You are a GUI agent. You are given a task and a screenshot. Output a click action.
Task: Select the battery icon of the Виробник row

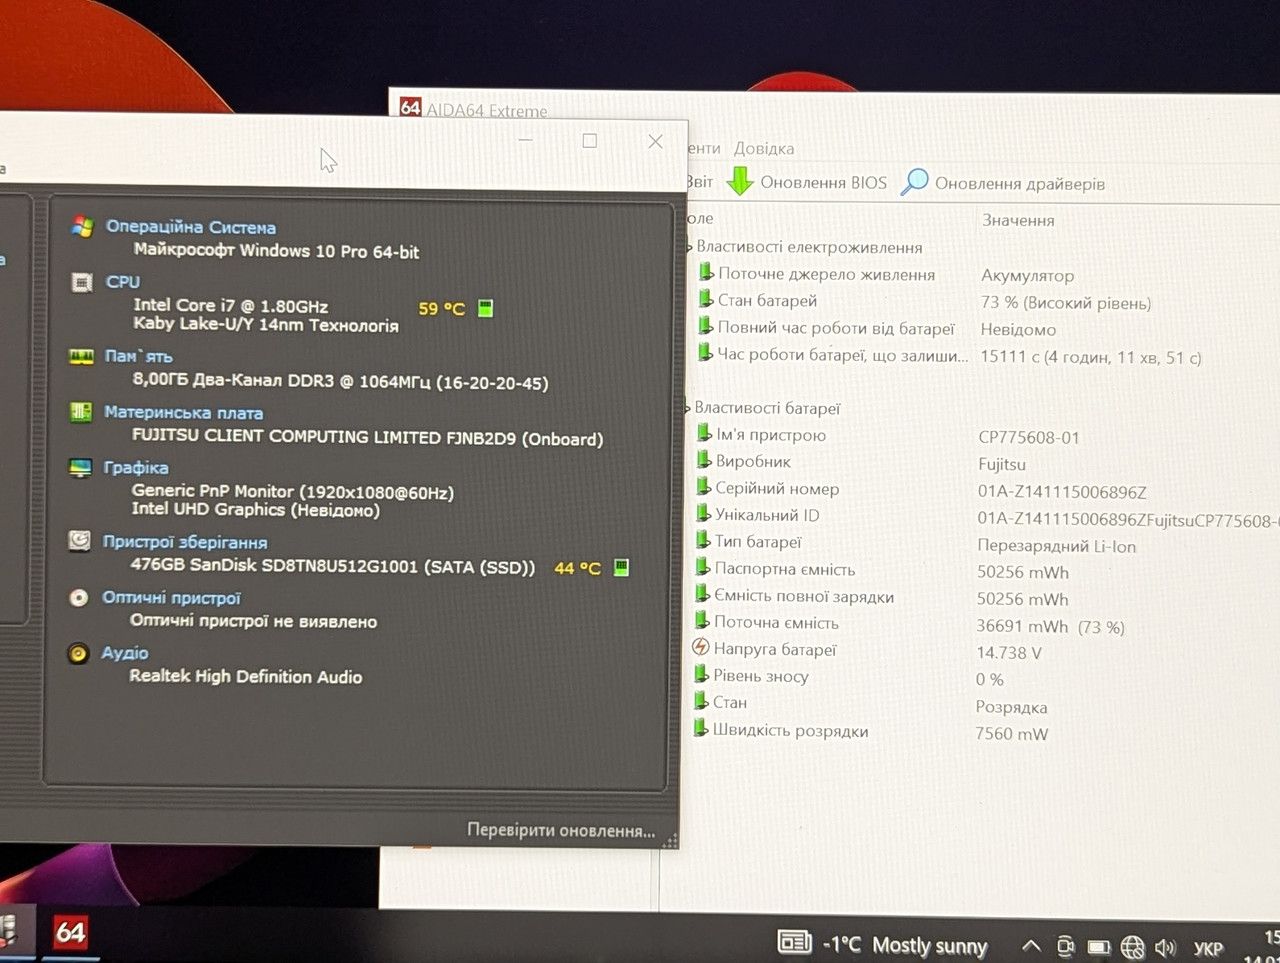click(x=704, y=460)
